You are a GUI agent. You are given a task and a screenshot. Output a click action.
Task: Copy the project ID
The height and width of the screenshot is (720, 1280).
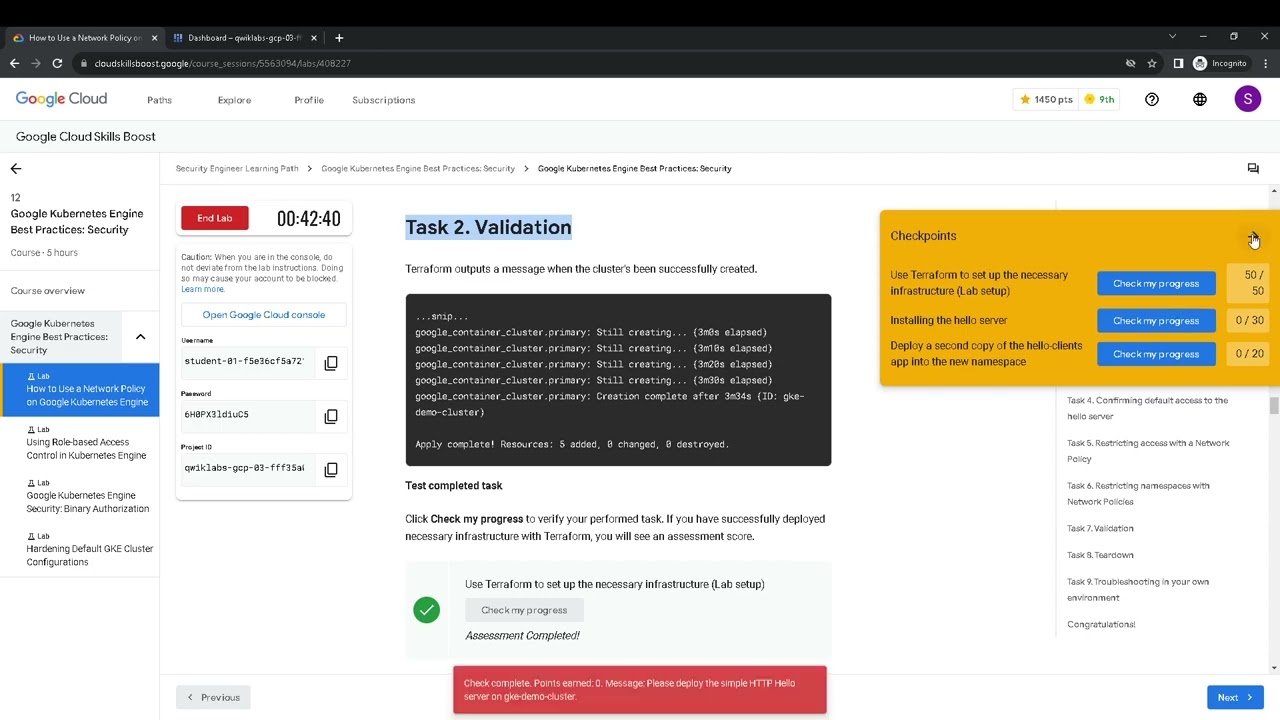click(331, 469)
